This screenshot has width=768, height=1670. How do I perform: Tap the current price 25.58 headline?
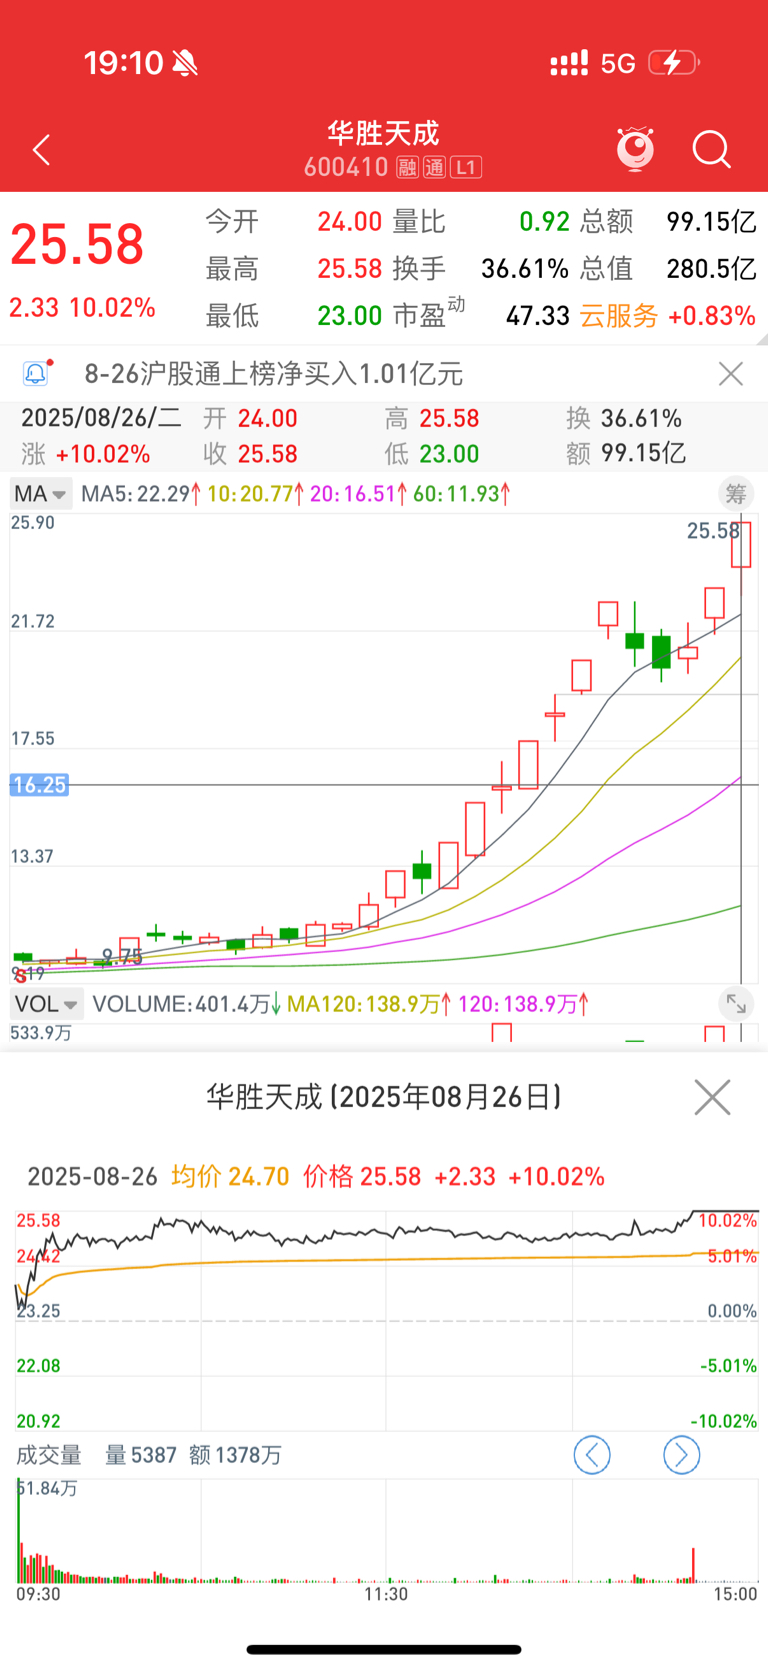tap(77, 245)
